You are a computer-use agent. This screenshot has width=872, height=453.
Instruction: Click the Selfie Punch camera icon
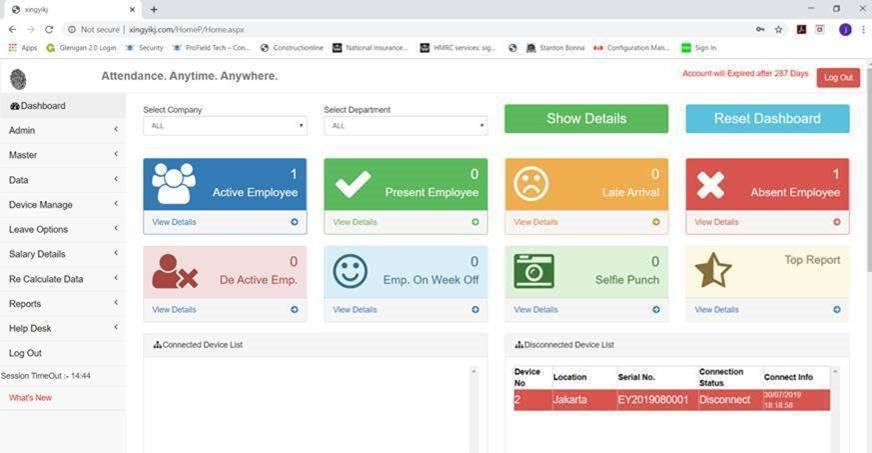[x=533, y=271]
